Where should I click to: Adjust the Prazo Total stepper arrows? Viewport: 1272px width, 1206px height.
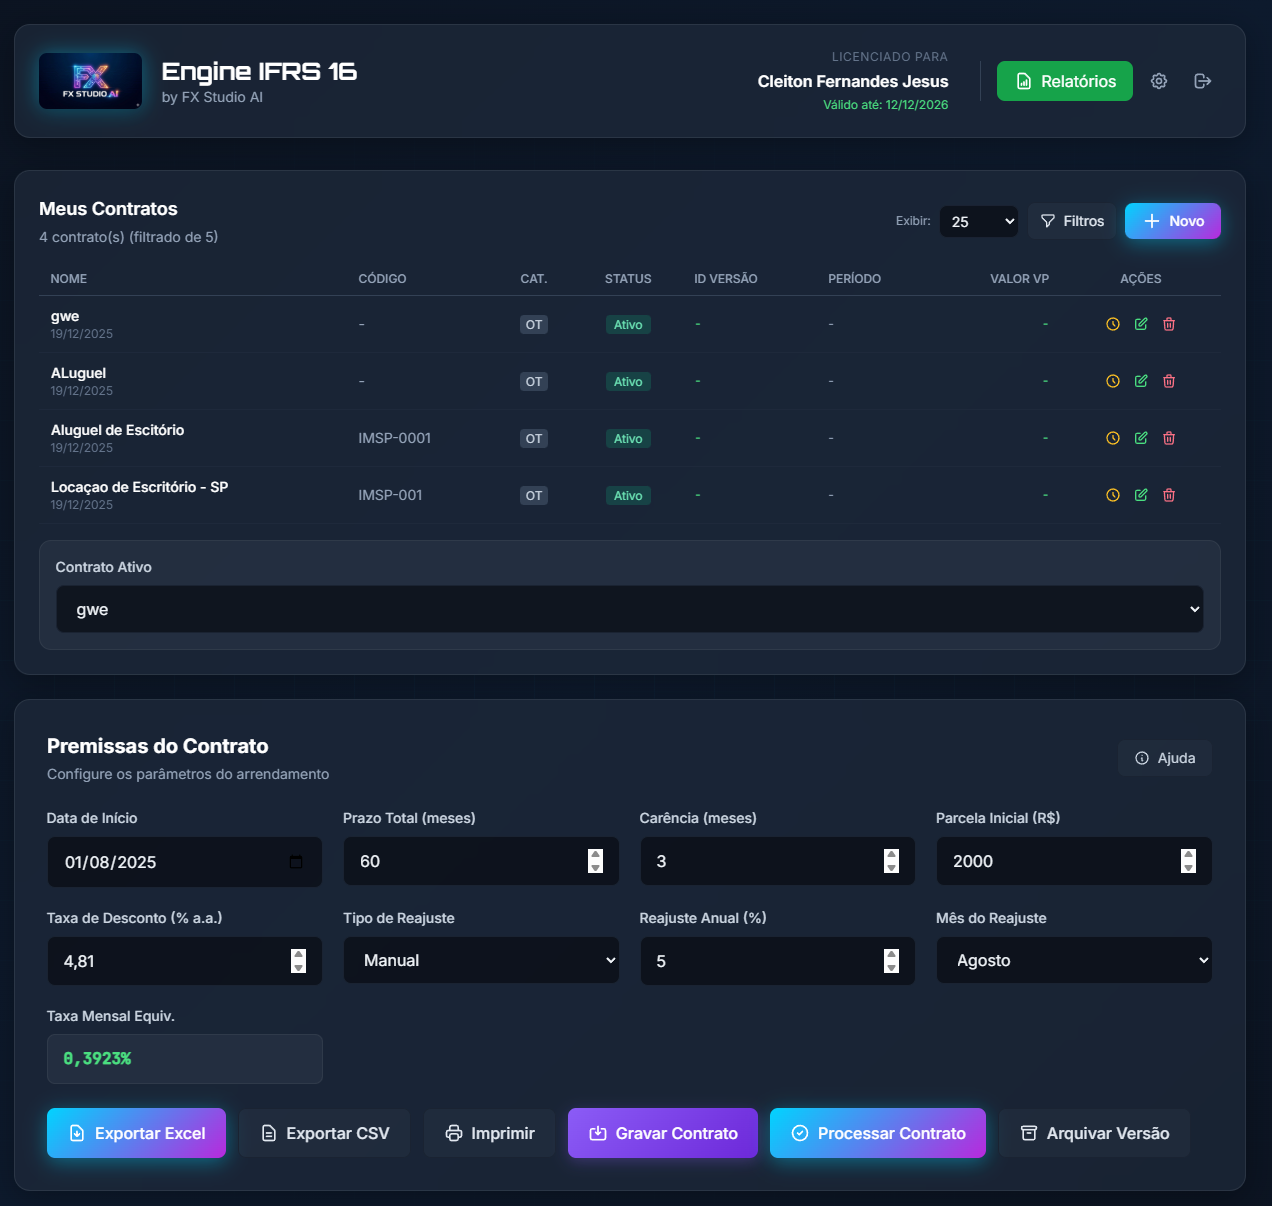[596, 861]
